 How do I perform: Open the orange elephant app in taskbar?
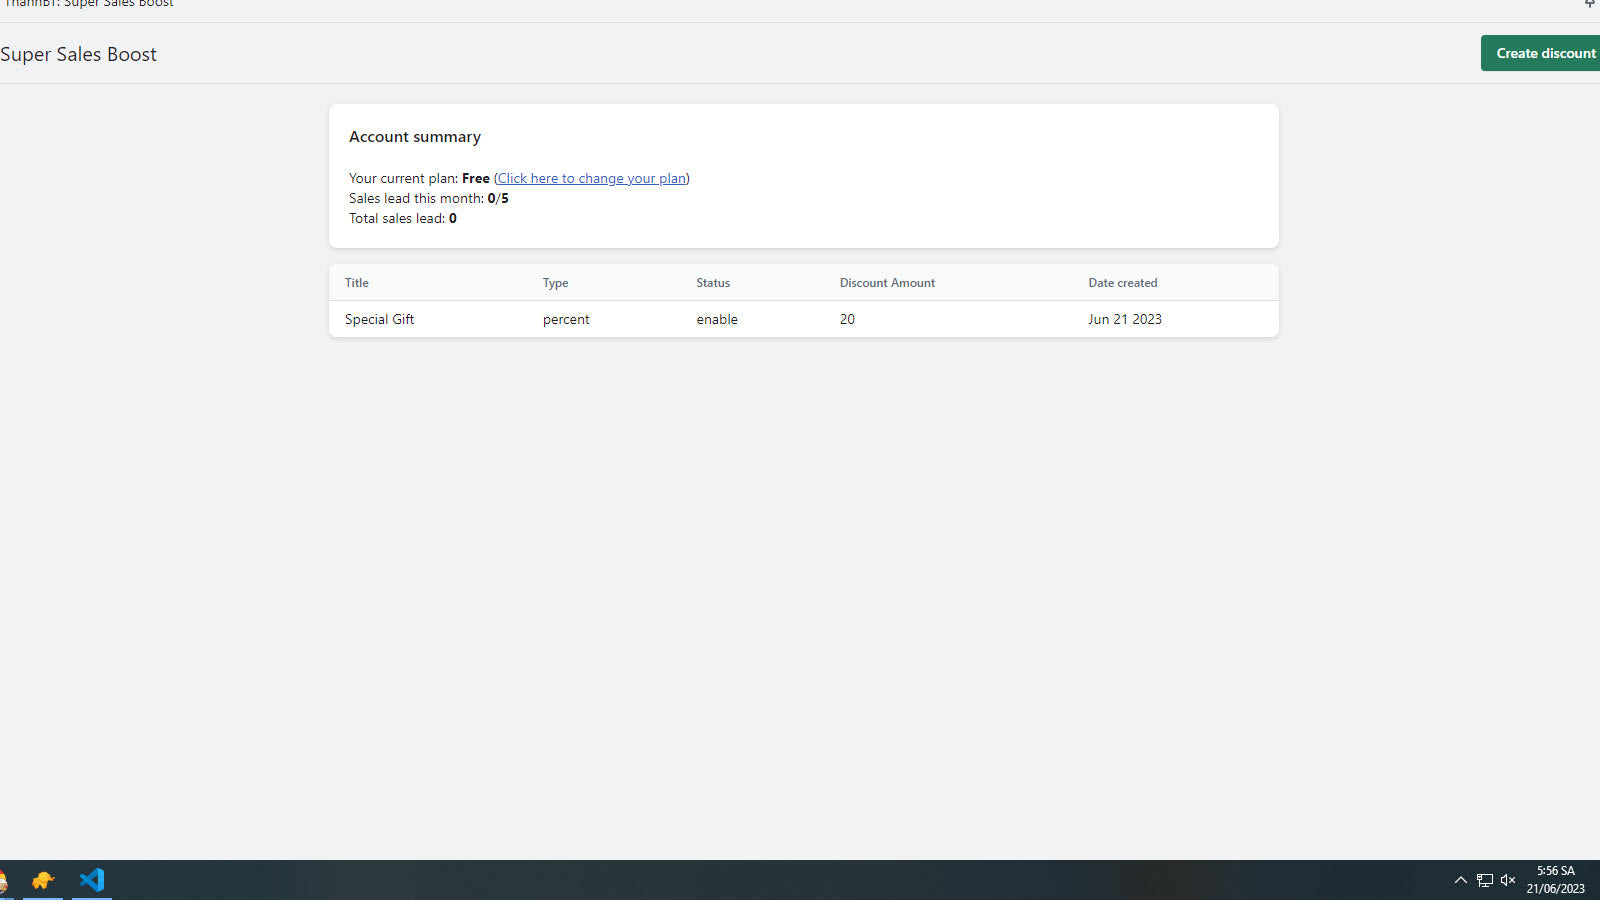tap(42, 880)
